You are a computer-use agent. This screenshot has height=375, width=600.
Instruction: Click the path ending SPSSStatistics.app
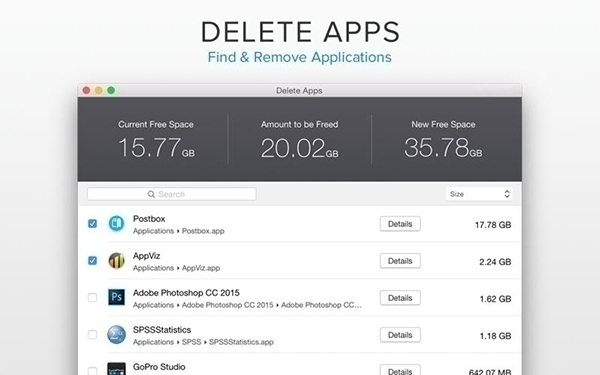point(203,342)
